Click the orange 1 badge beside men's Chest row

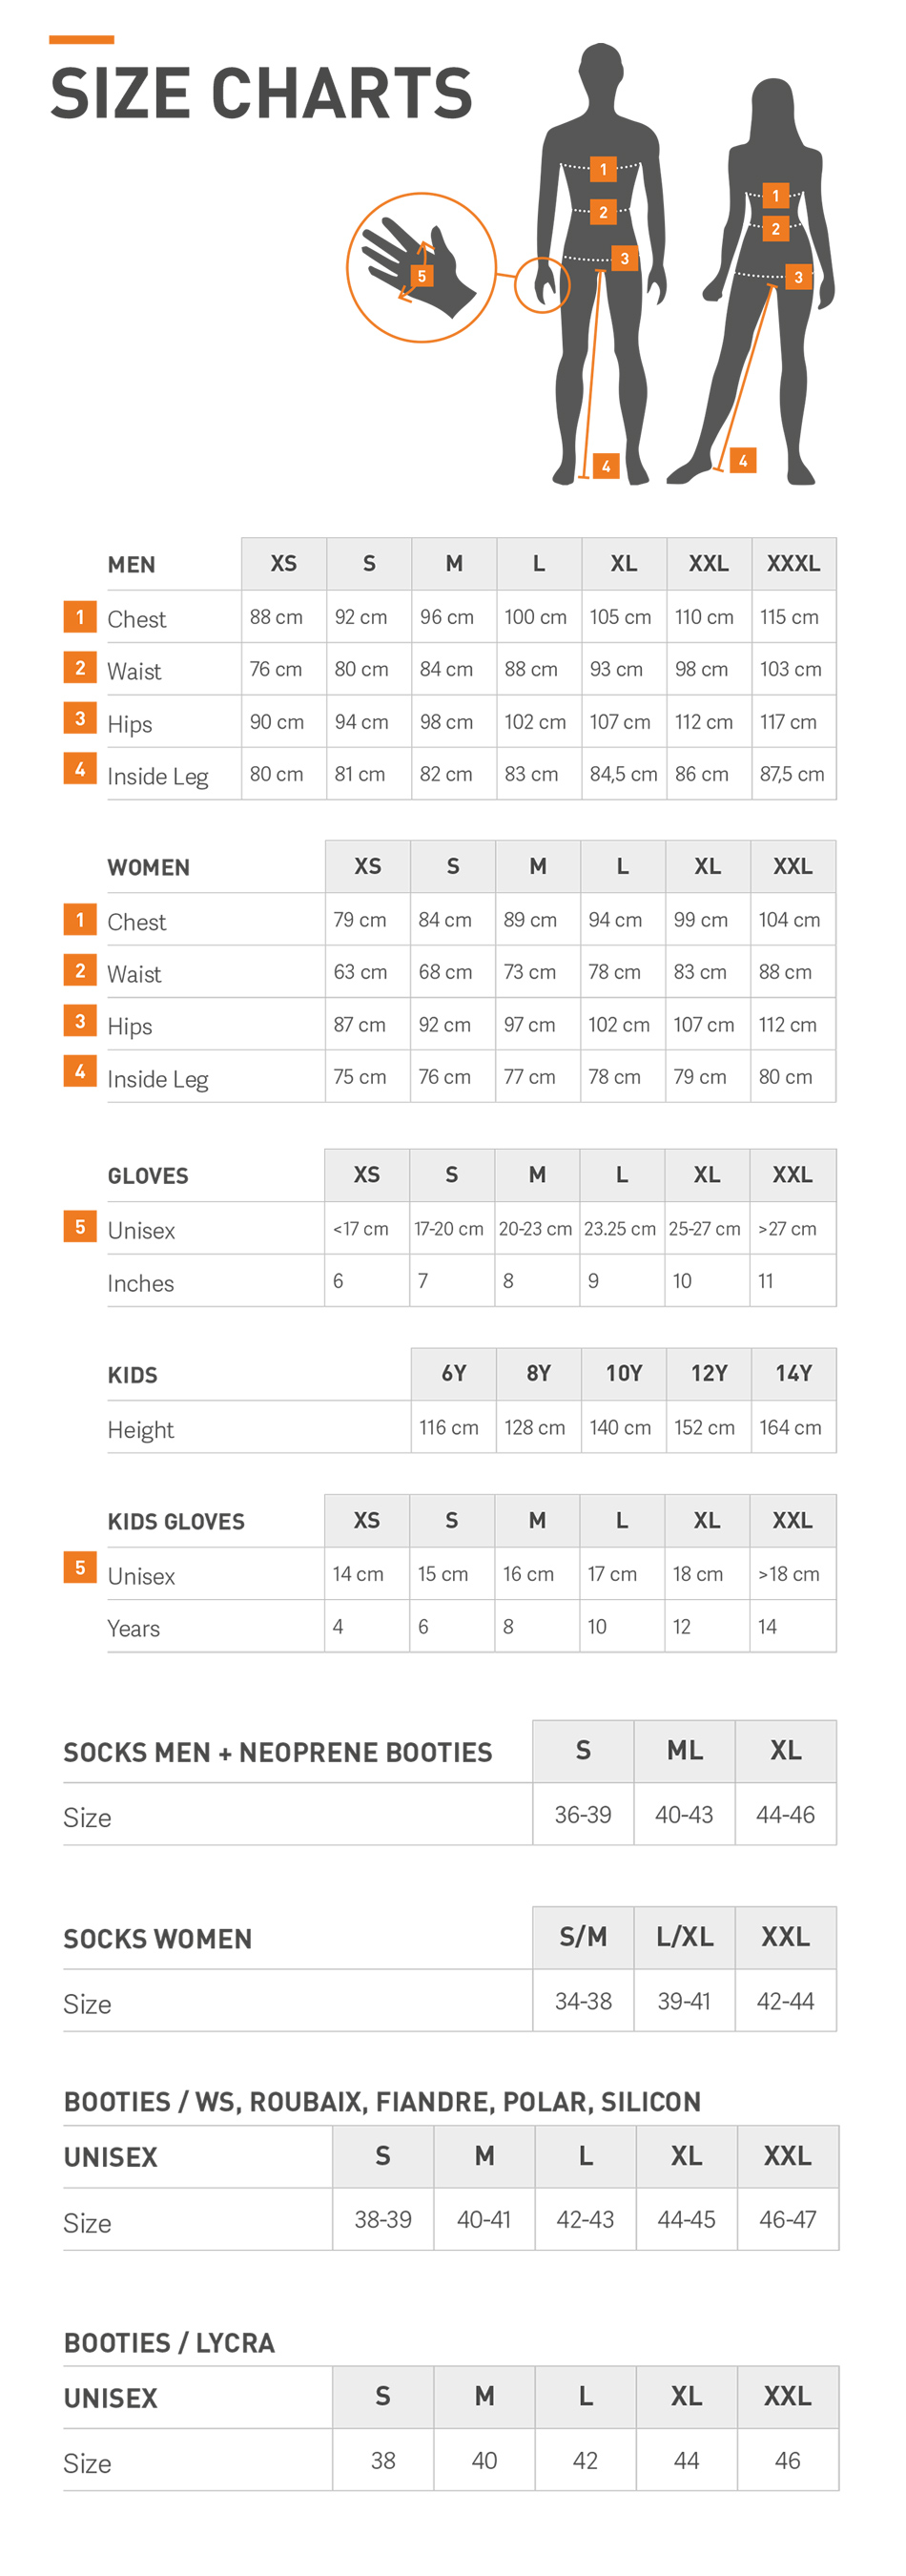coord(80,616)
